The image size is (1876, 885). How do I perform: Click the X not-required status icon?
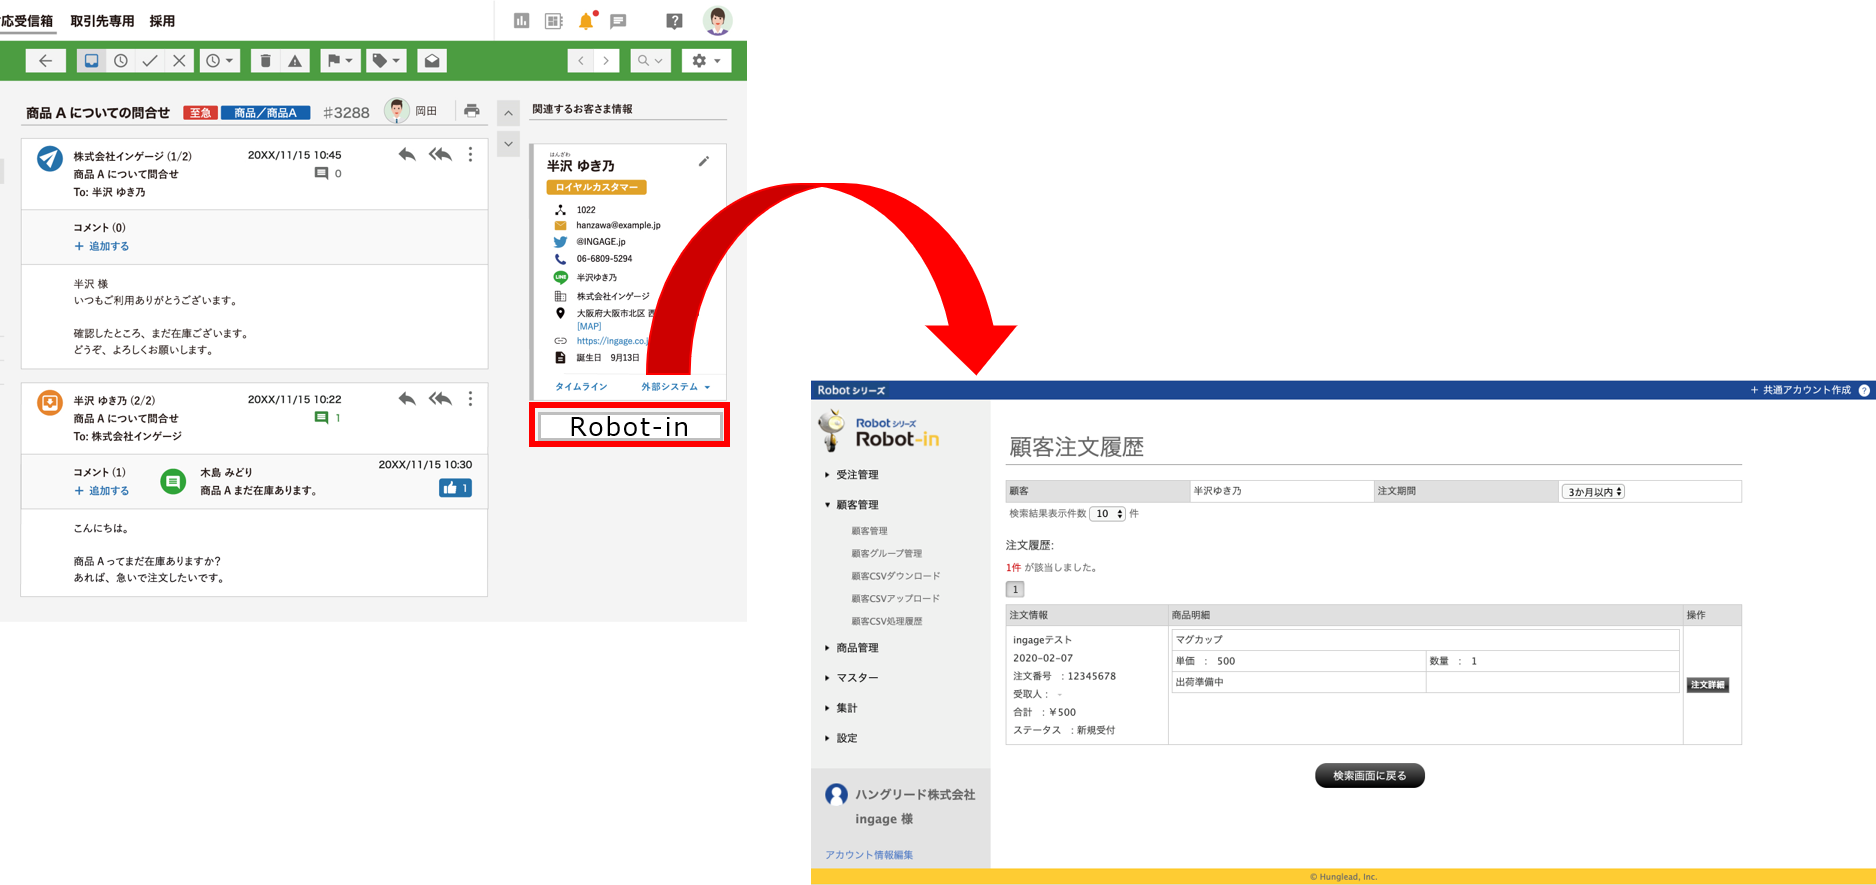tap(179, 61)
